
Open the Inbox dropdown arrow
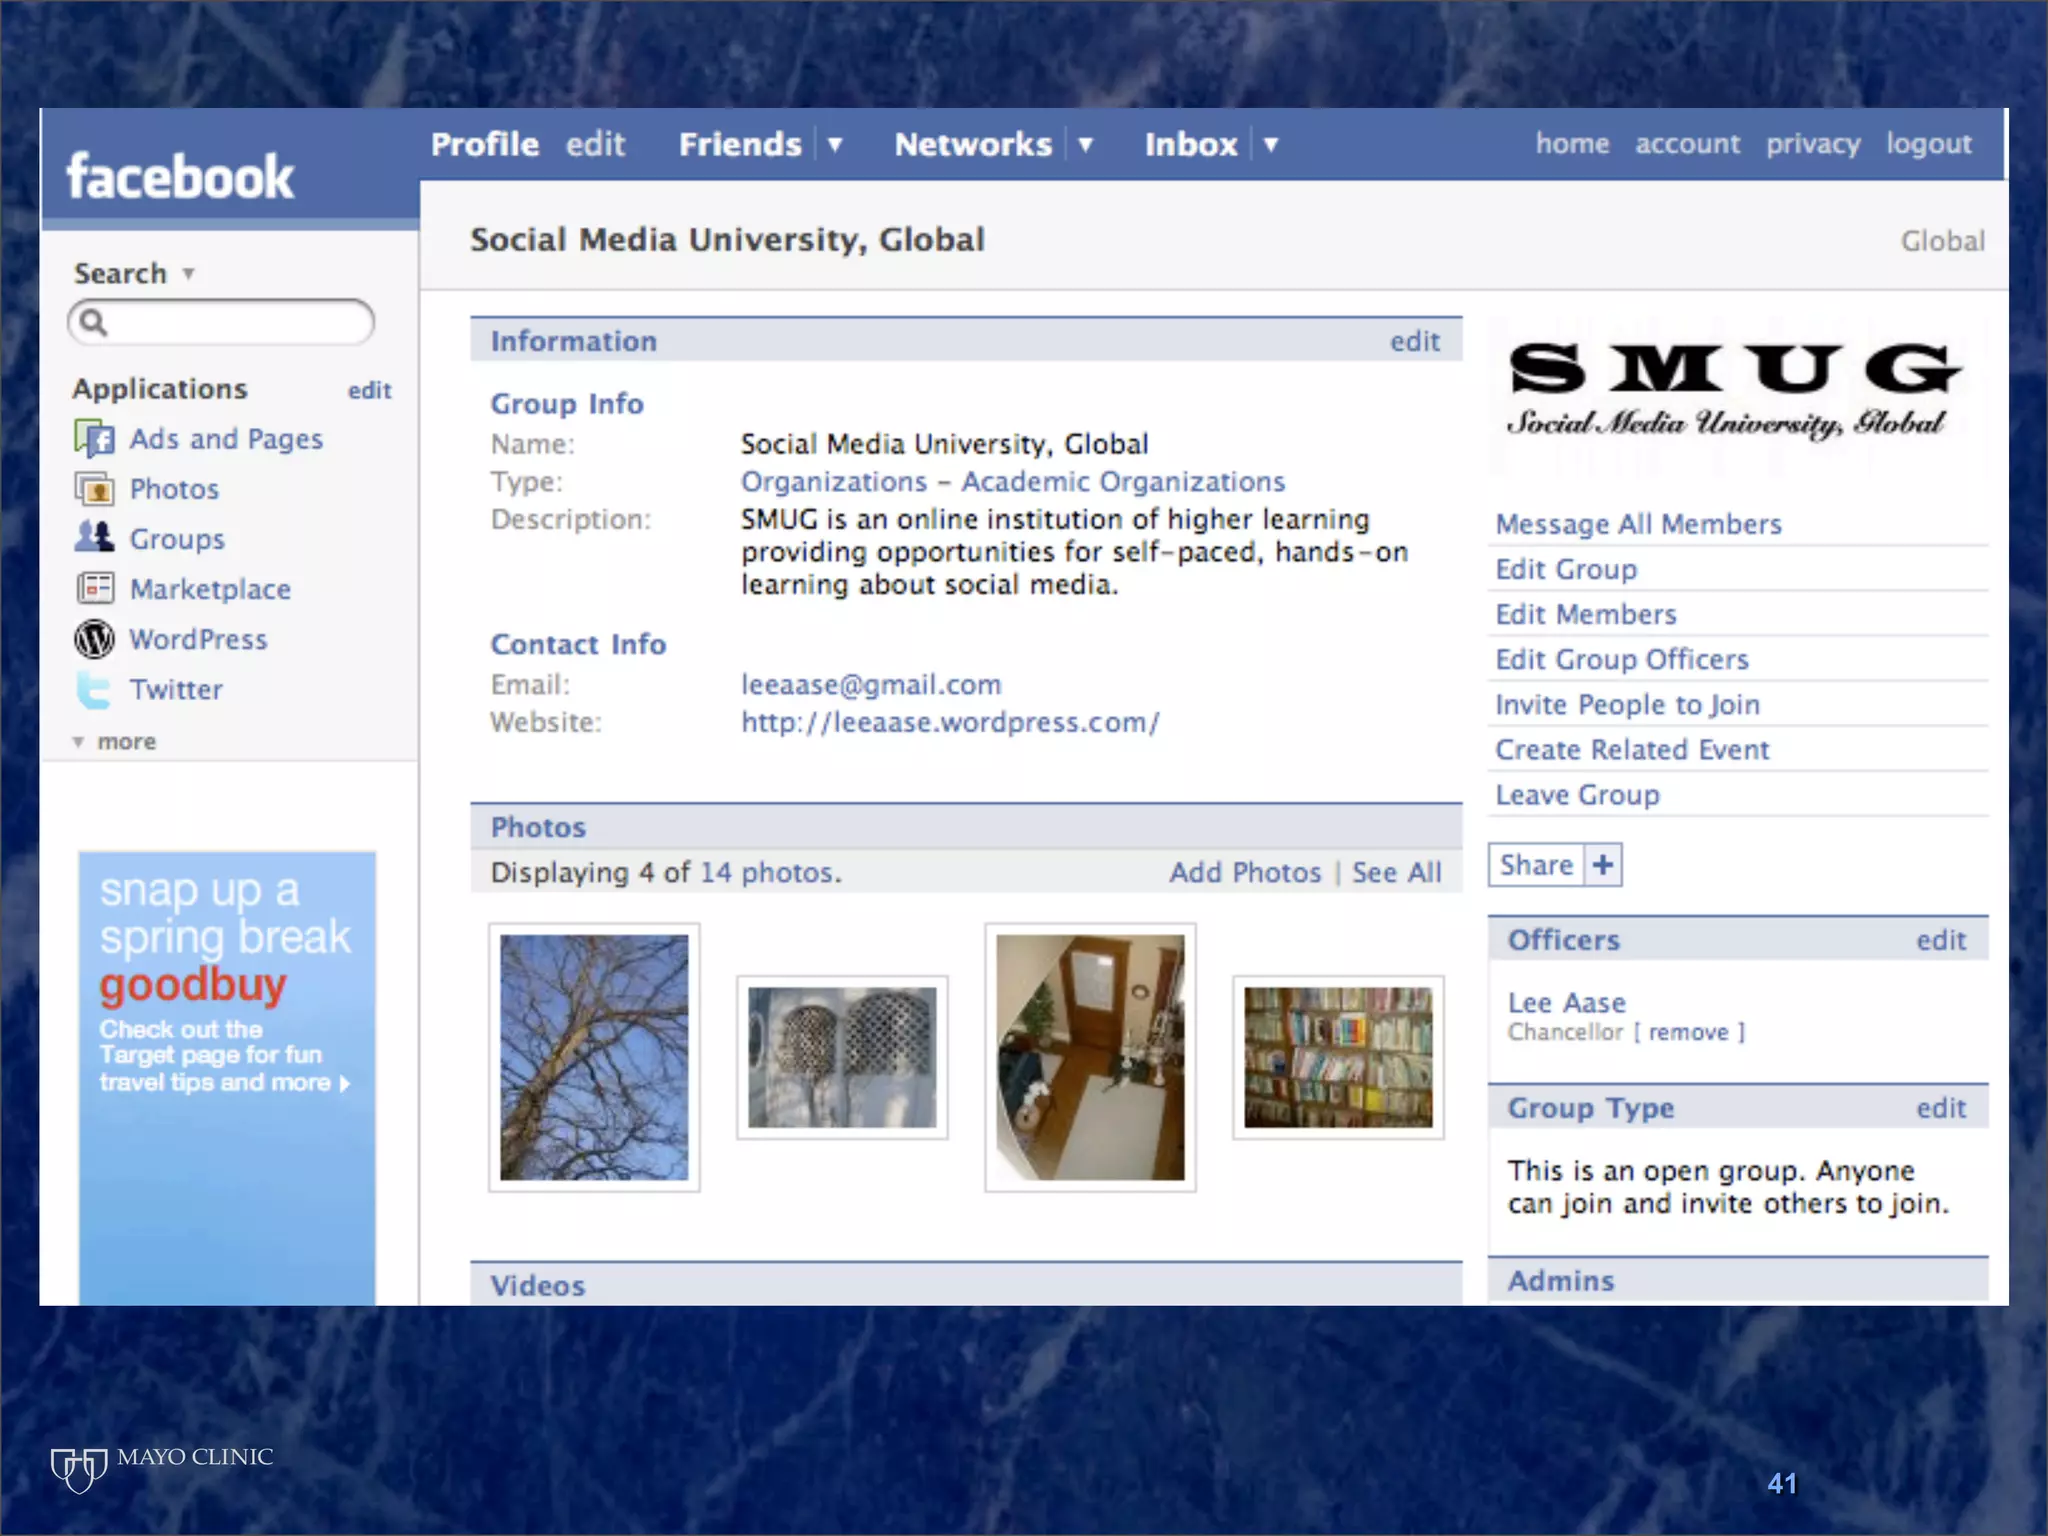[1271, 145]
